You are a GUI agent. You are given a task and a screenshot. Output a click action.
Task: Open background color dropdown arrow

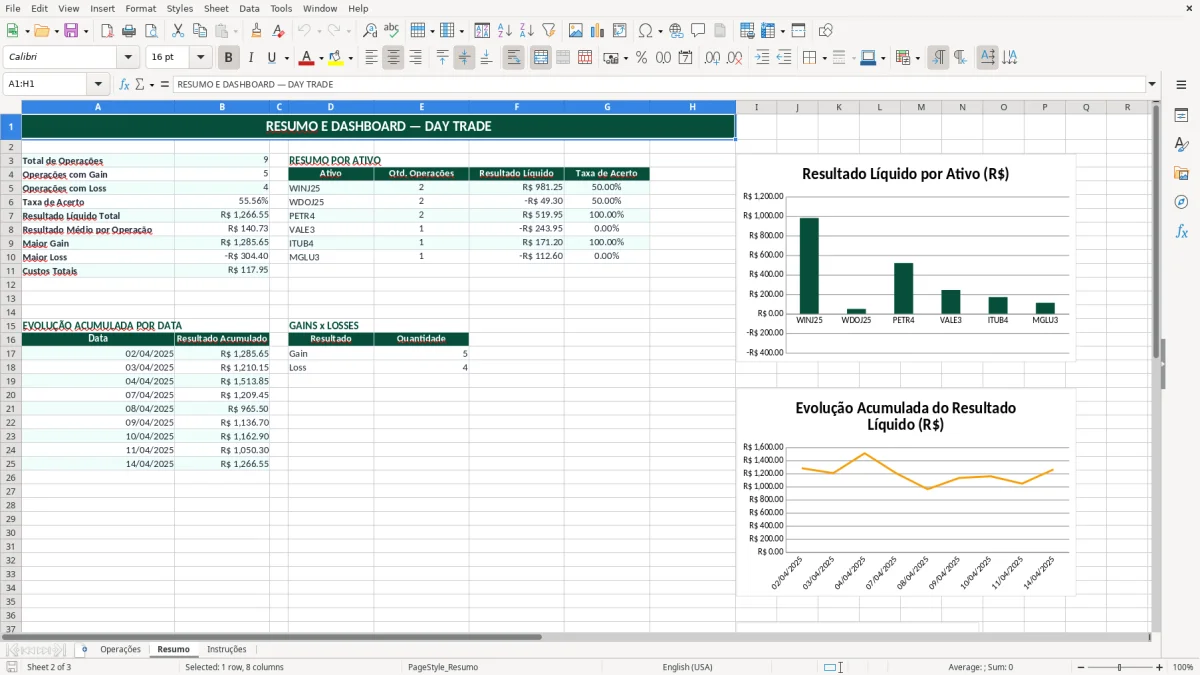(x=351, y=58)
